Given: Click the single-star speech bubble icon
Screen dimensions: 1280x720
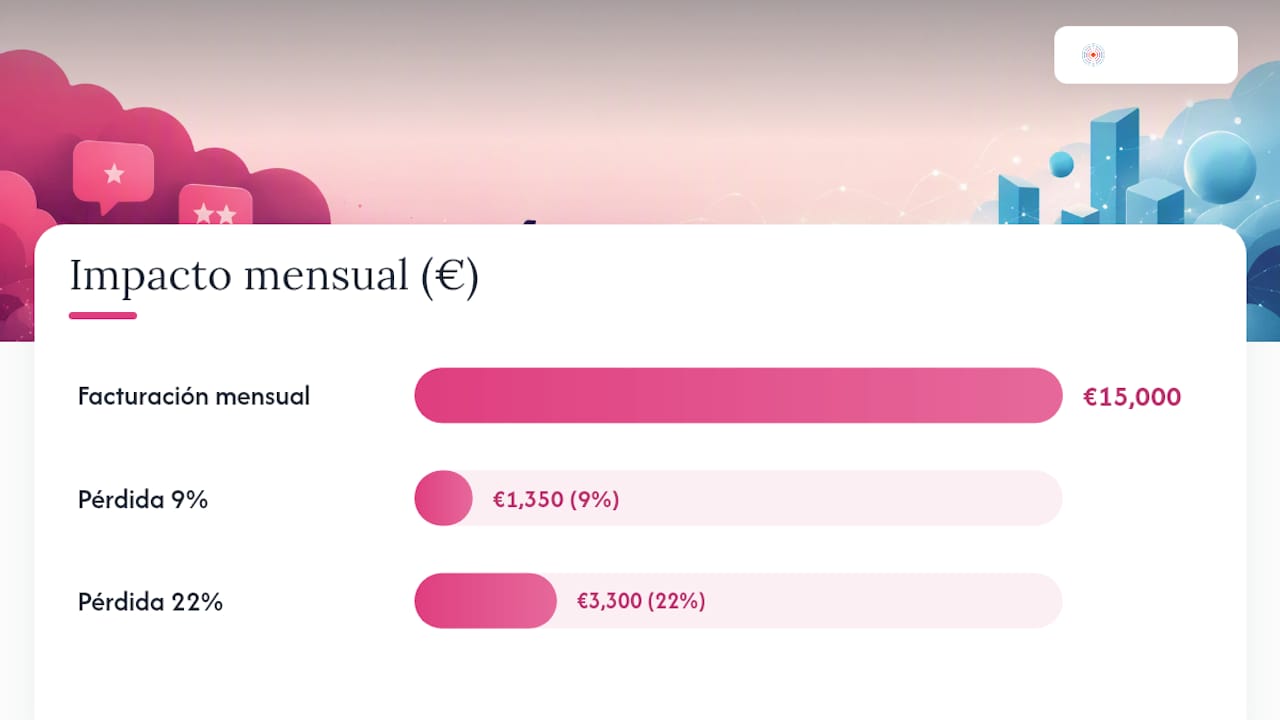Looking at the screenshot, I should [x=113, y=176].
